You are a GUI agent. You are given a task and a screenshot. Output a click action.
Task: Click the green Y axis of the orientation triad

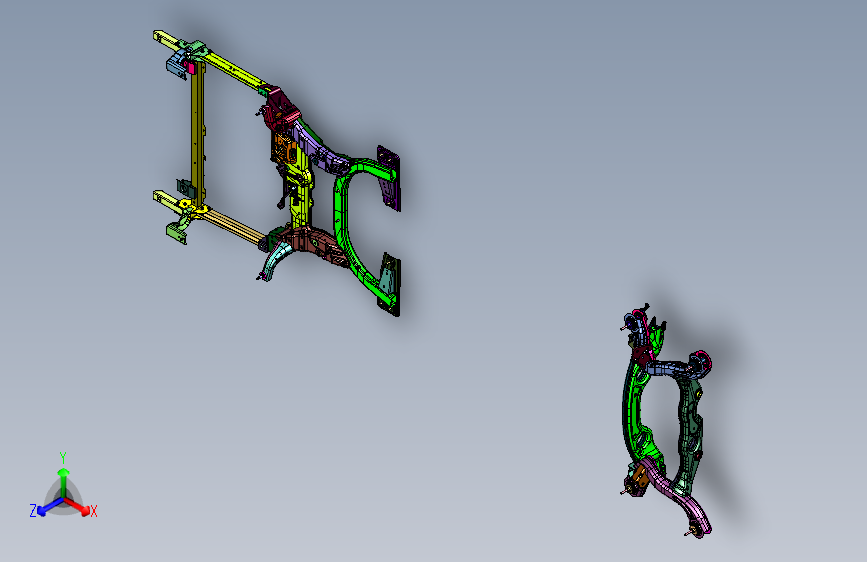click(x=64, y=483)
